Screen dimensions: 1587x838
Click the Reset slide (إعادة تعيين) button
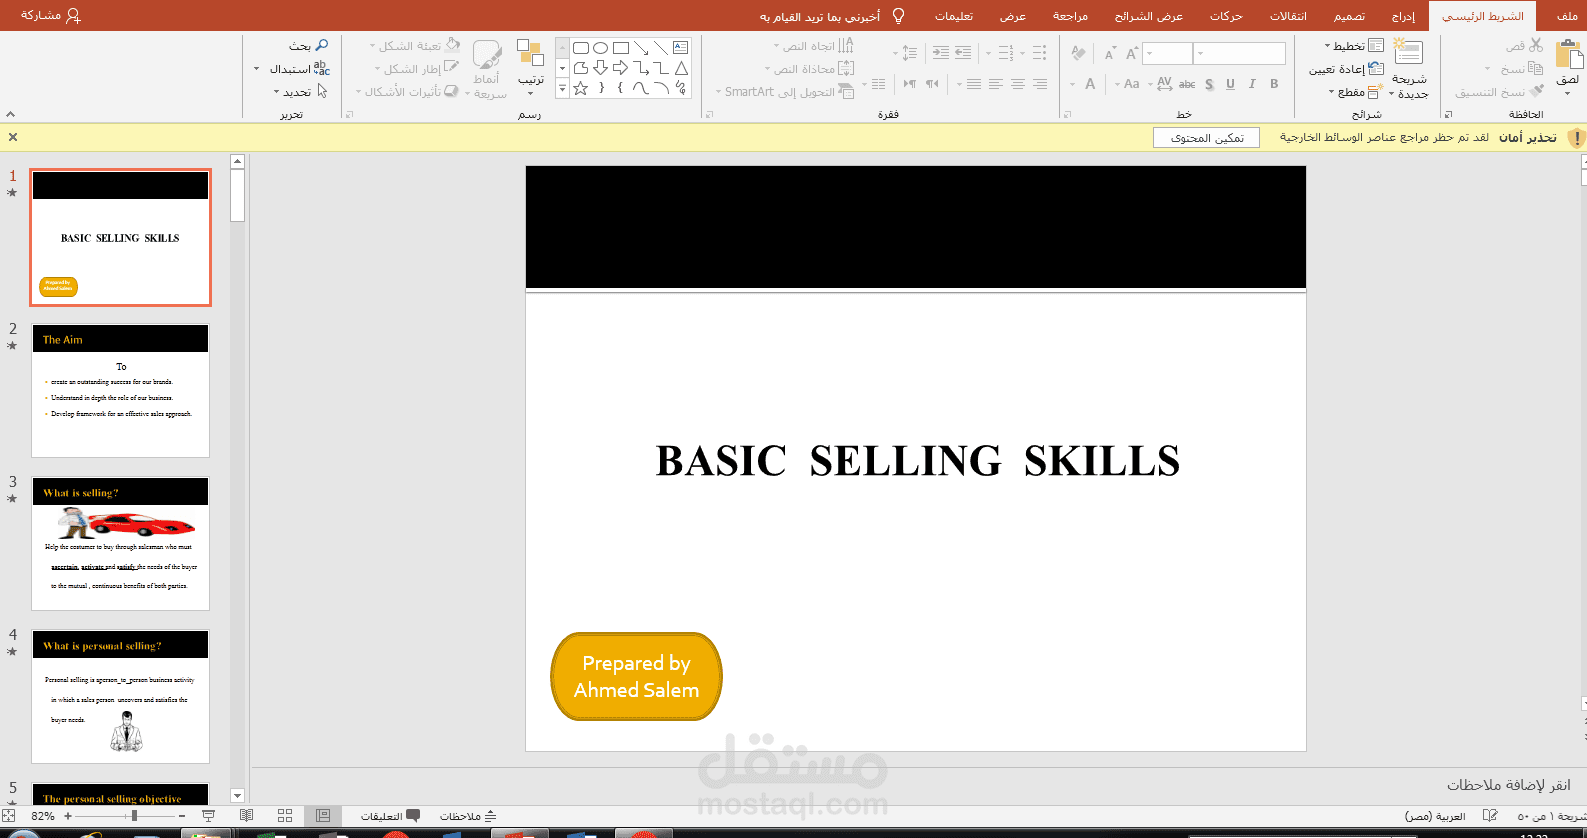tap(1346, 69)
